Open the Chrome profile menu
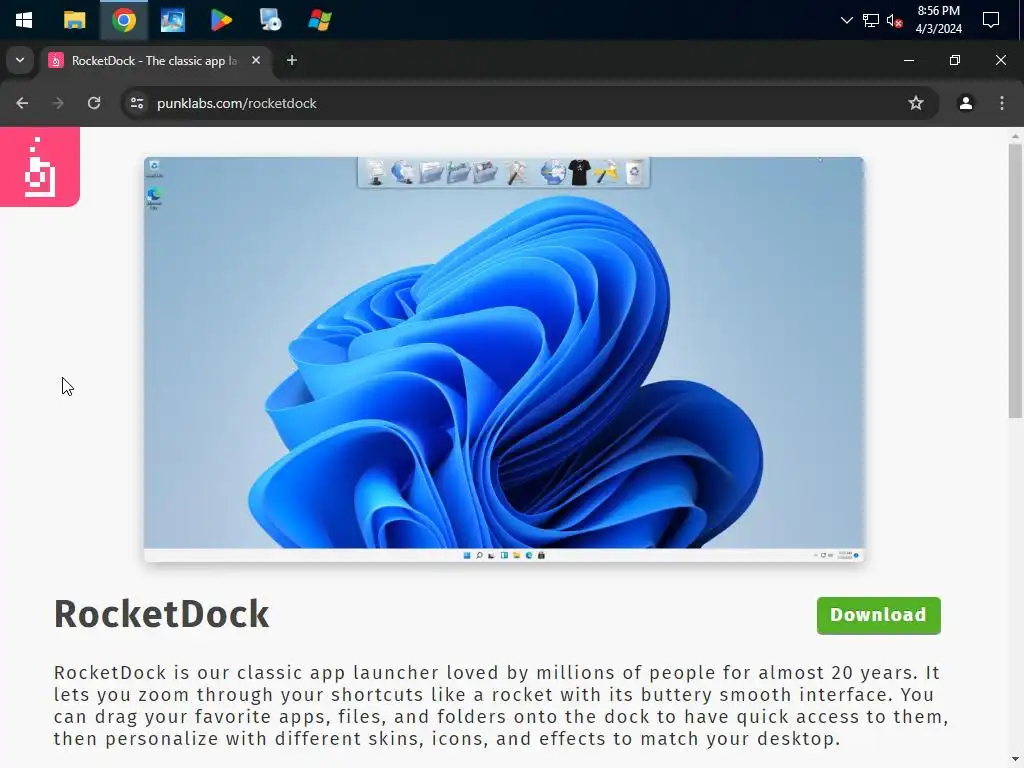Screen dimensions: 1024x768 click(965, 103)
